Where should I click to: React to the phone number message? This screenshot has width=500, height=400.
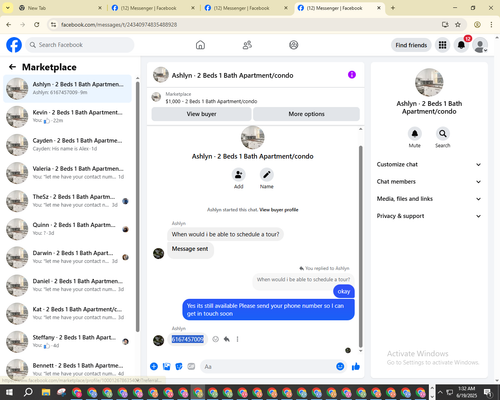pyautogui.click(x=216, y=339)
